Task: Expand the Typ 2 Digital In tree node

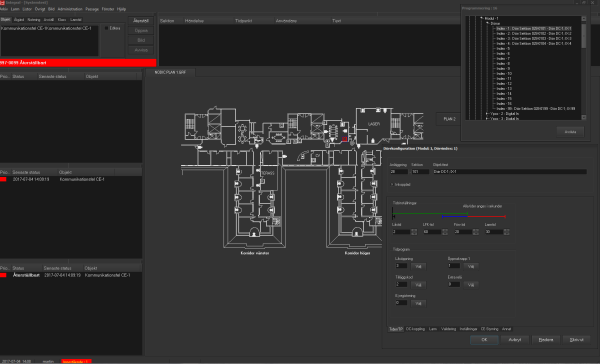Action: coord(487,114)
